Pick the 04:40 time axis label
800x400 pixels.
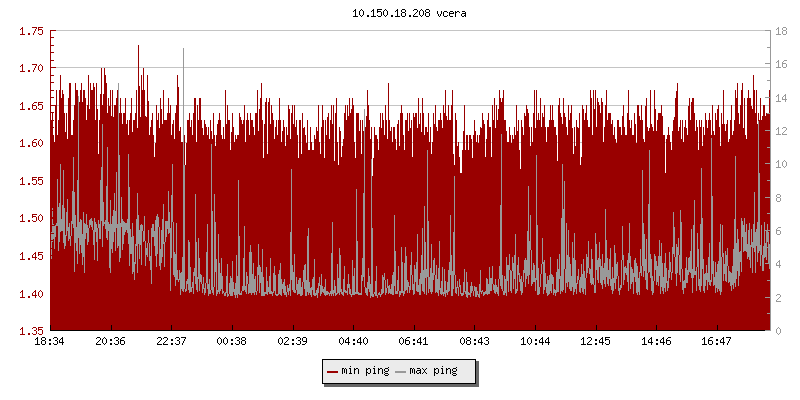(x=353, y=341)
